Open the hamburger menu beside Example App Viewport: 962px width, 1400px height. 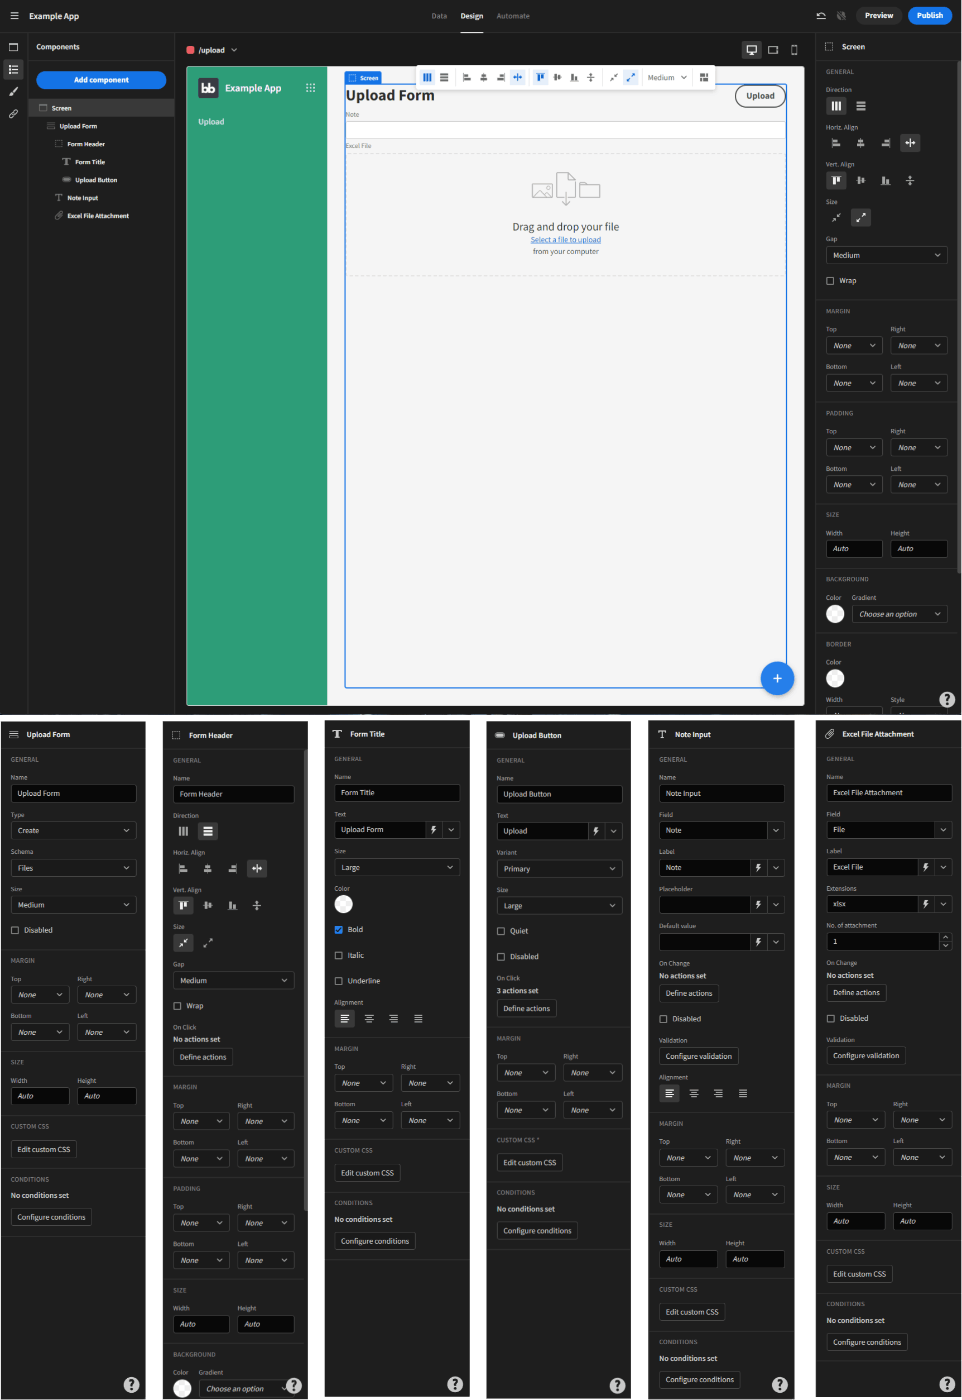(x=14, y=16)
